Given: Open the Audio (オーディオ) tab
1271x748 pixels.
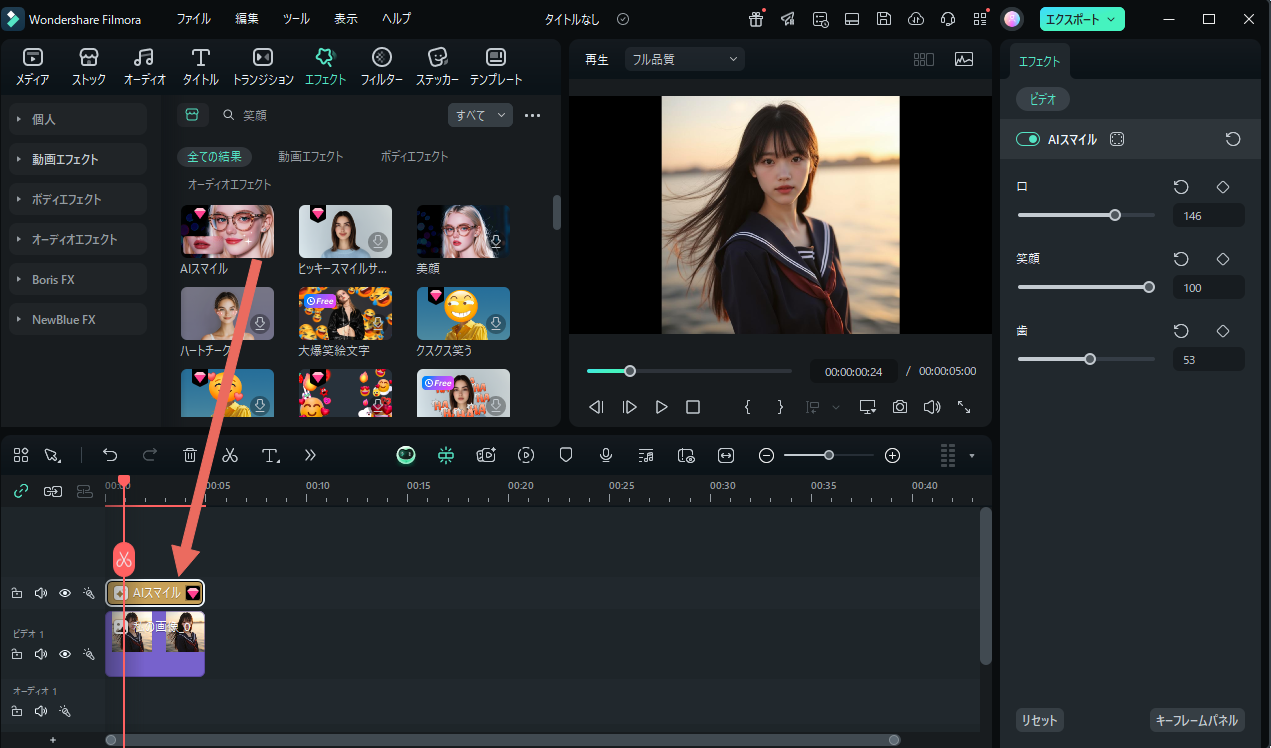Looking at the screenshot, I should click(x=145, y=66).
